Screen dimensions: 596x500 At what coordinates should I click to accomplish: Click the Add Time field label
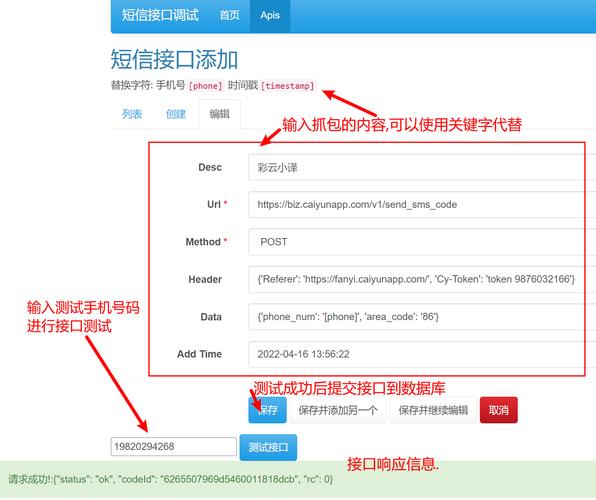coord(199,354)
